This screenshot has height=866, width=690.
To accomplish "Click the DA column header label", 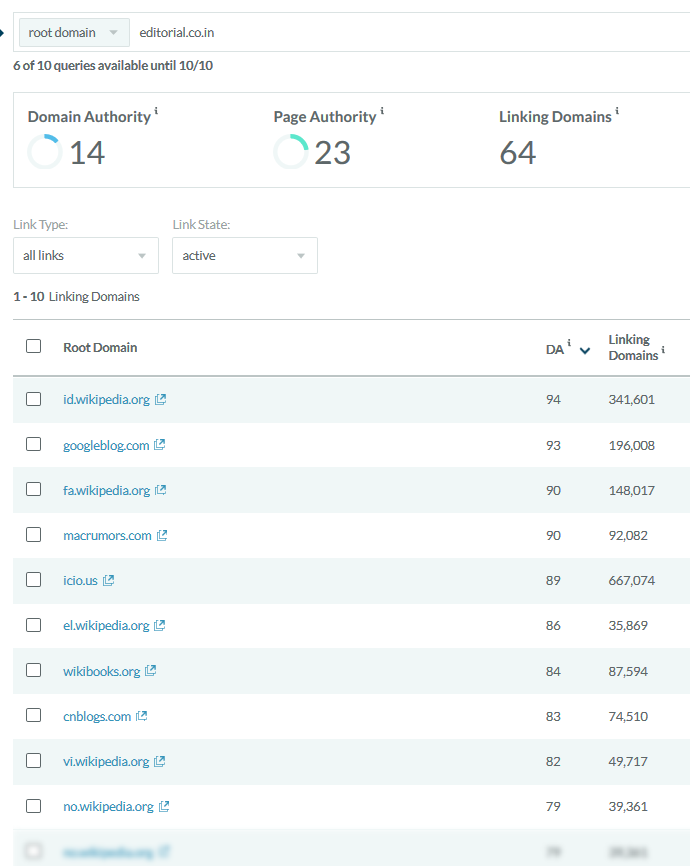I will pos(555,350).
